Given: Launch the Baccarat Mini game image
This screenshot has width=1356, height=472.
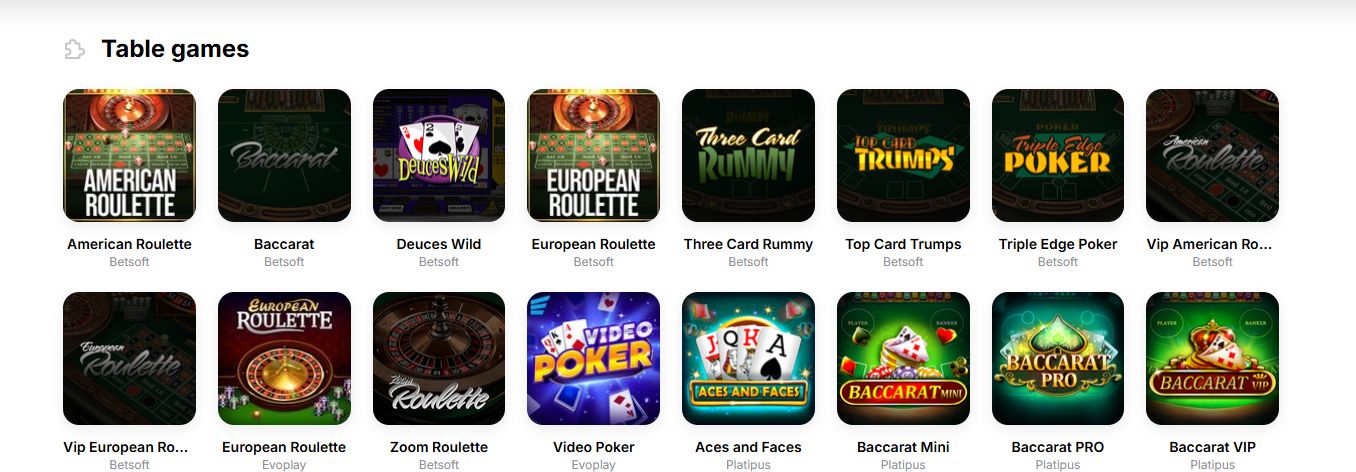Looking at the screenshot, I should (903, 358).
